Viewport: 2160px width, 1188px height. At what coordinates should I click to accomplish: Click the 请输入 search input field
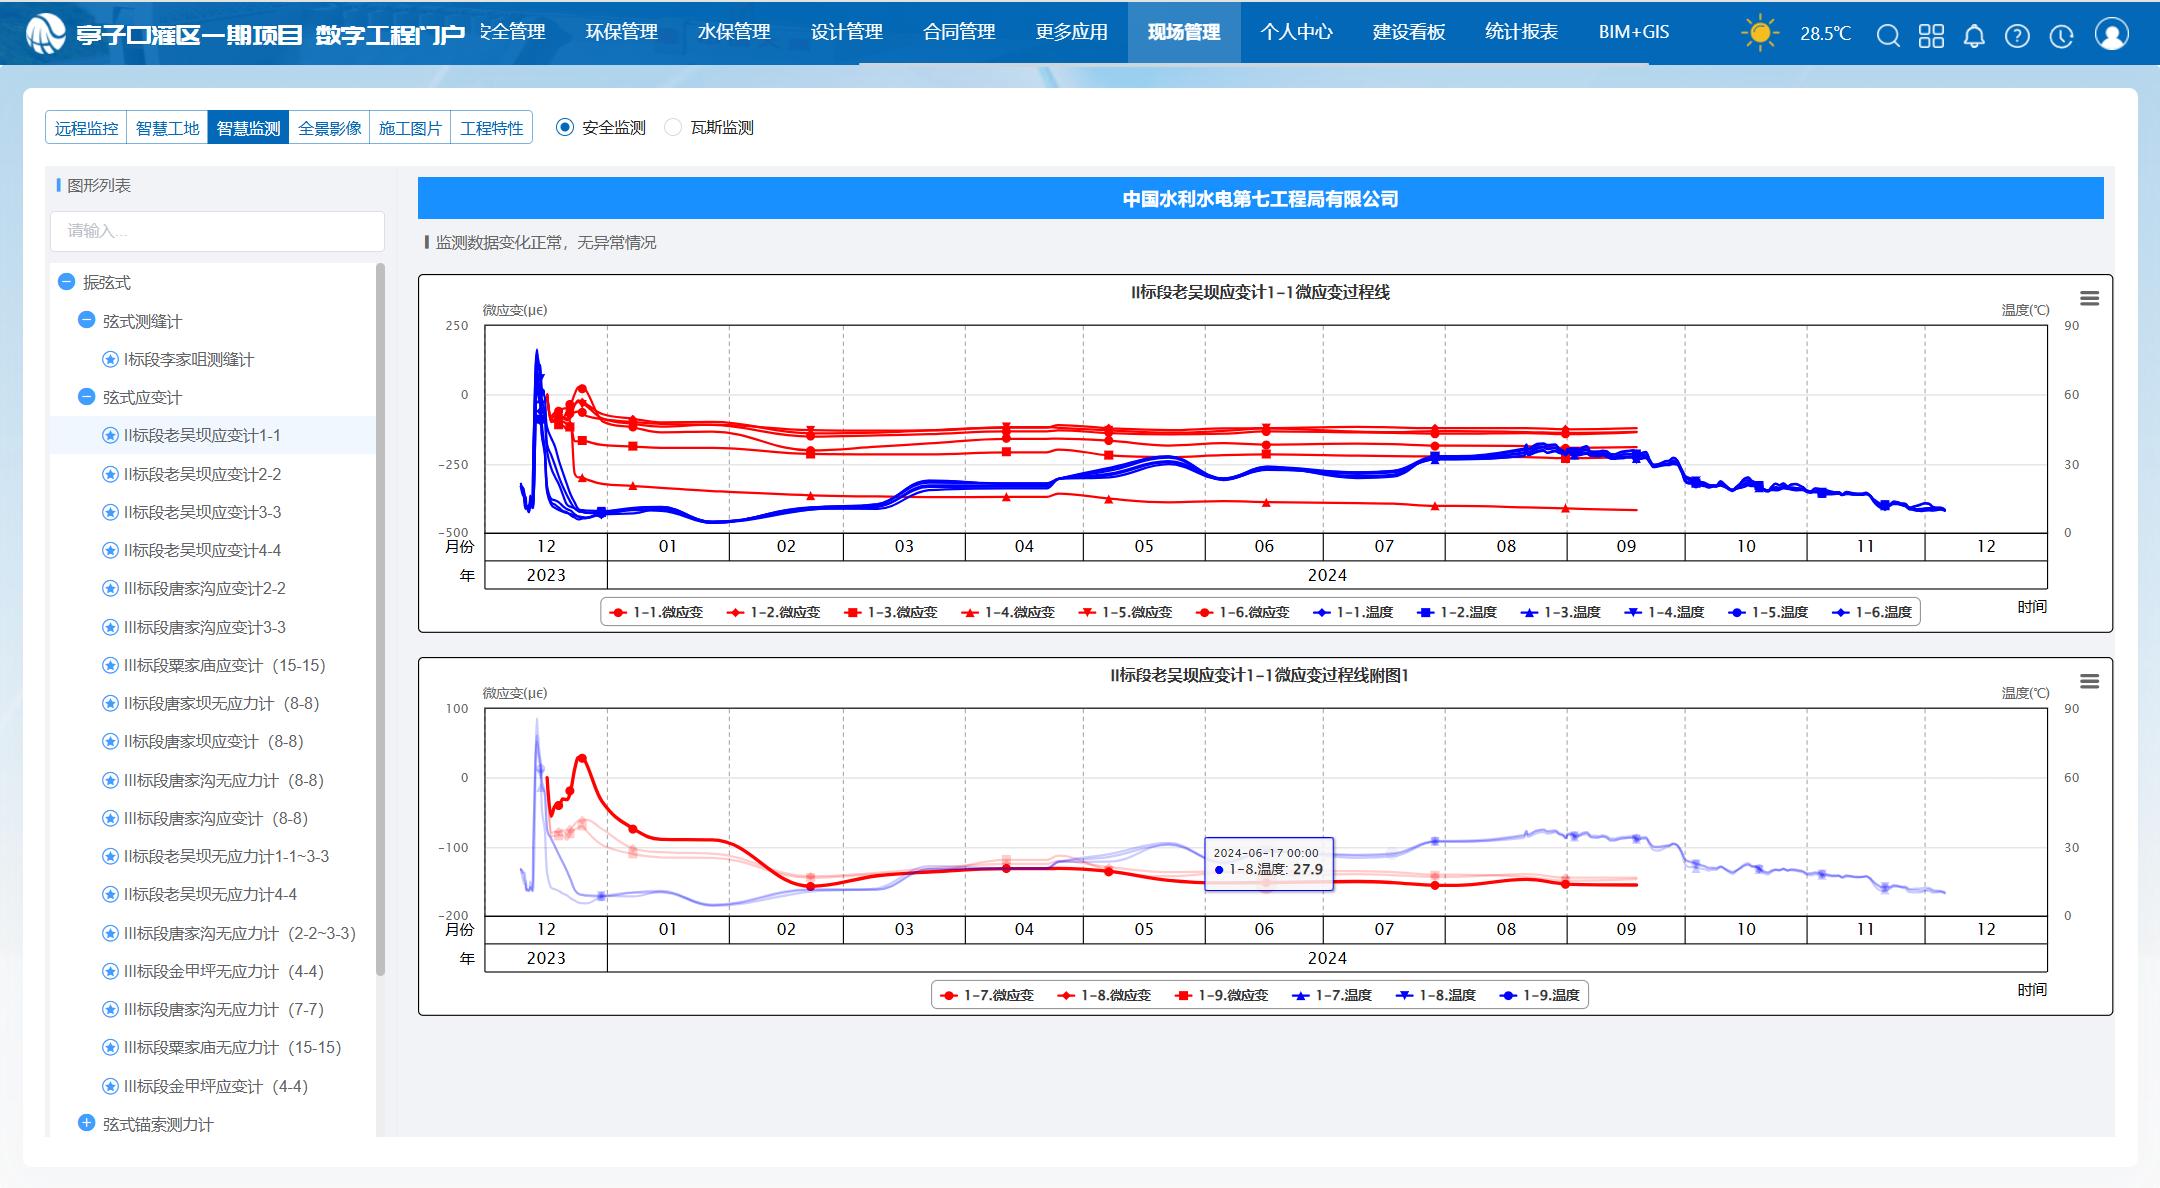coord(217,231)
